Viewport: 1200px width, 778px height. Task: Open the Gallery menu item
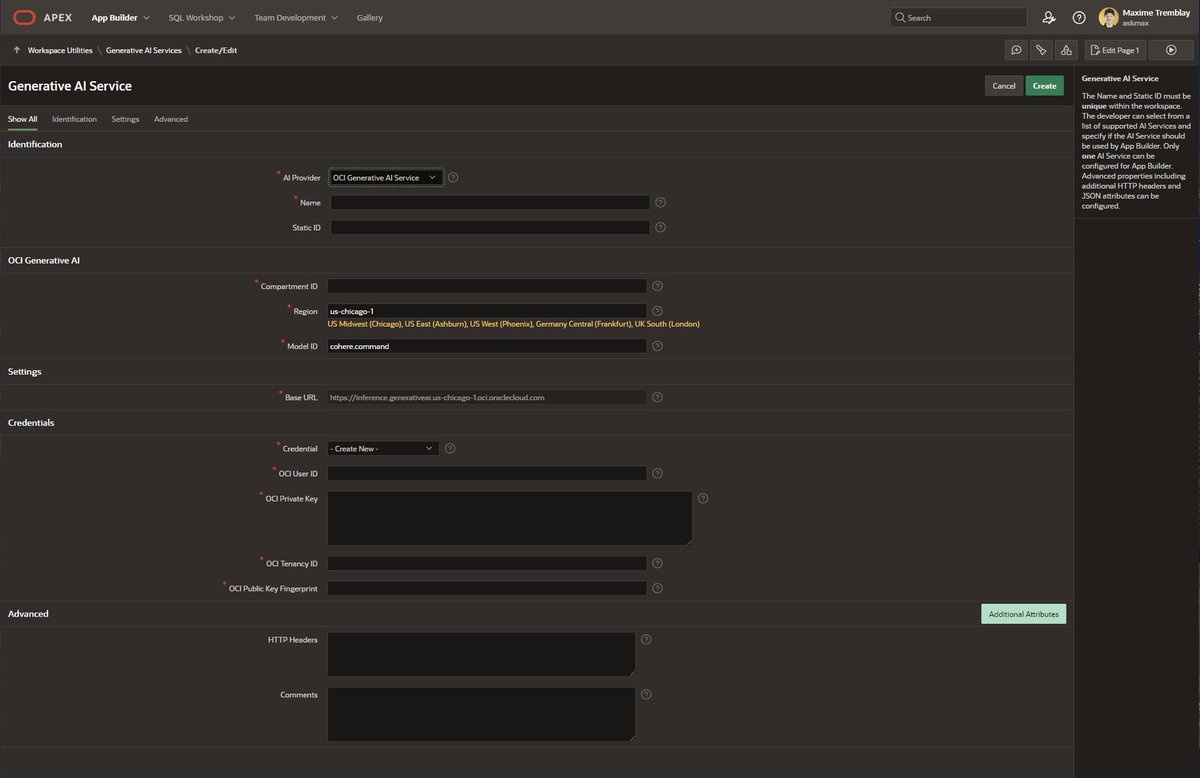click(369, 17)
